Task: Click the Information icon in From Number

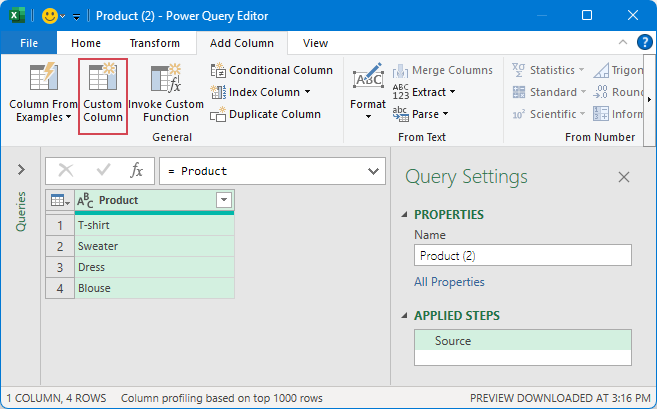Action: point(601,114)
